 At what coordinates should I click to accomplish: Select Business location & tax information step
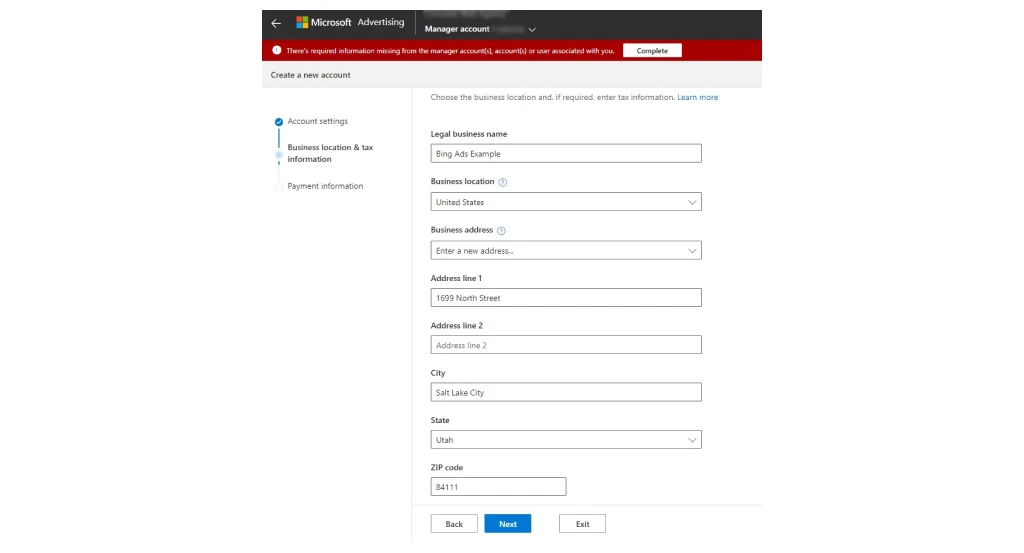330,153
